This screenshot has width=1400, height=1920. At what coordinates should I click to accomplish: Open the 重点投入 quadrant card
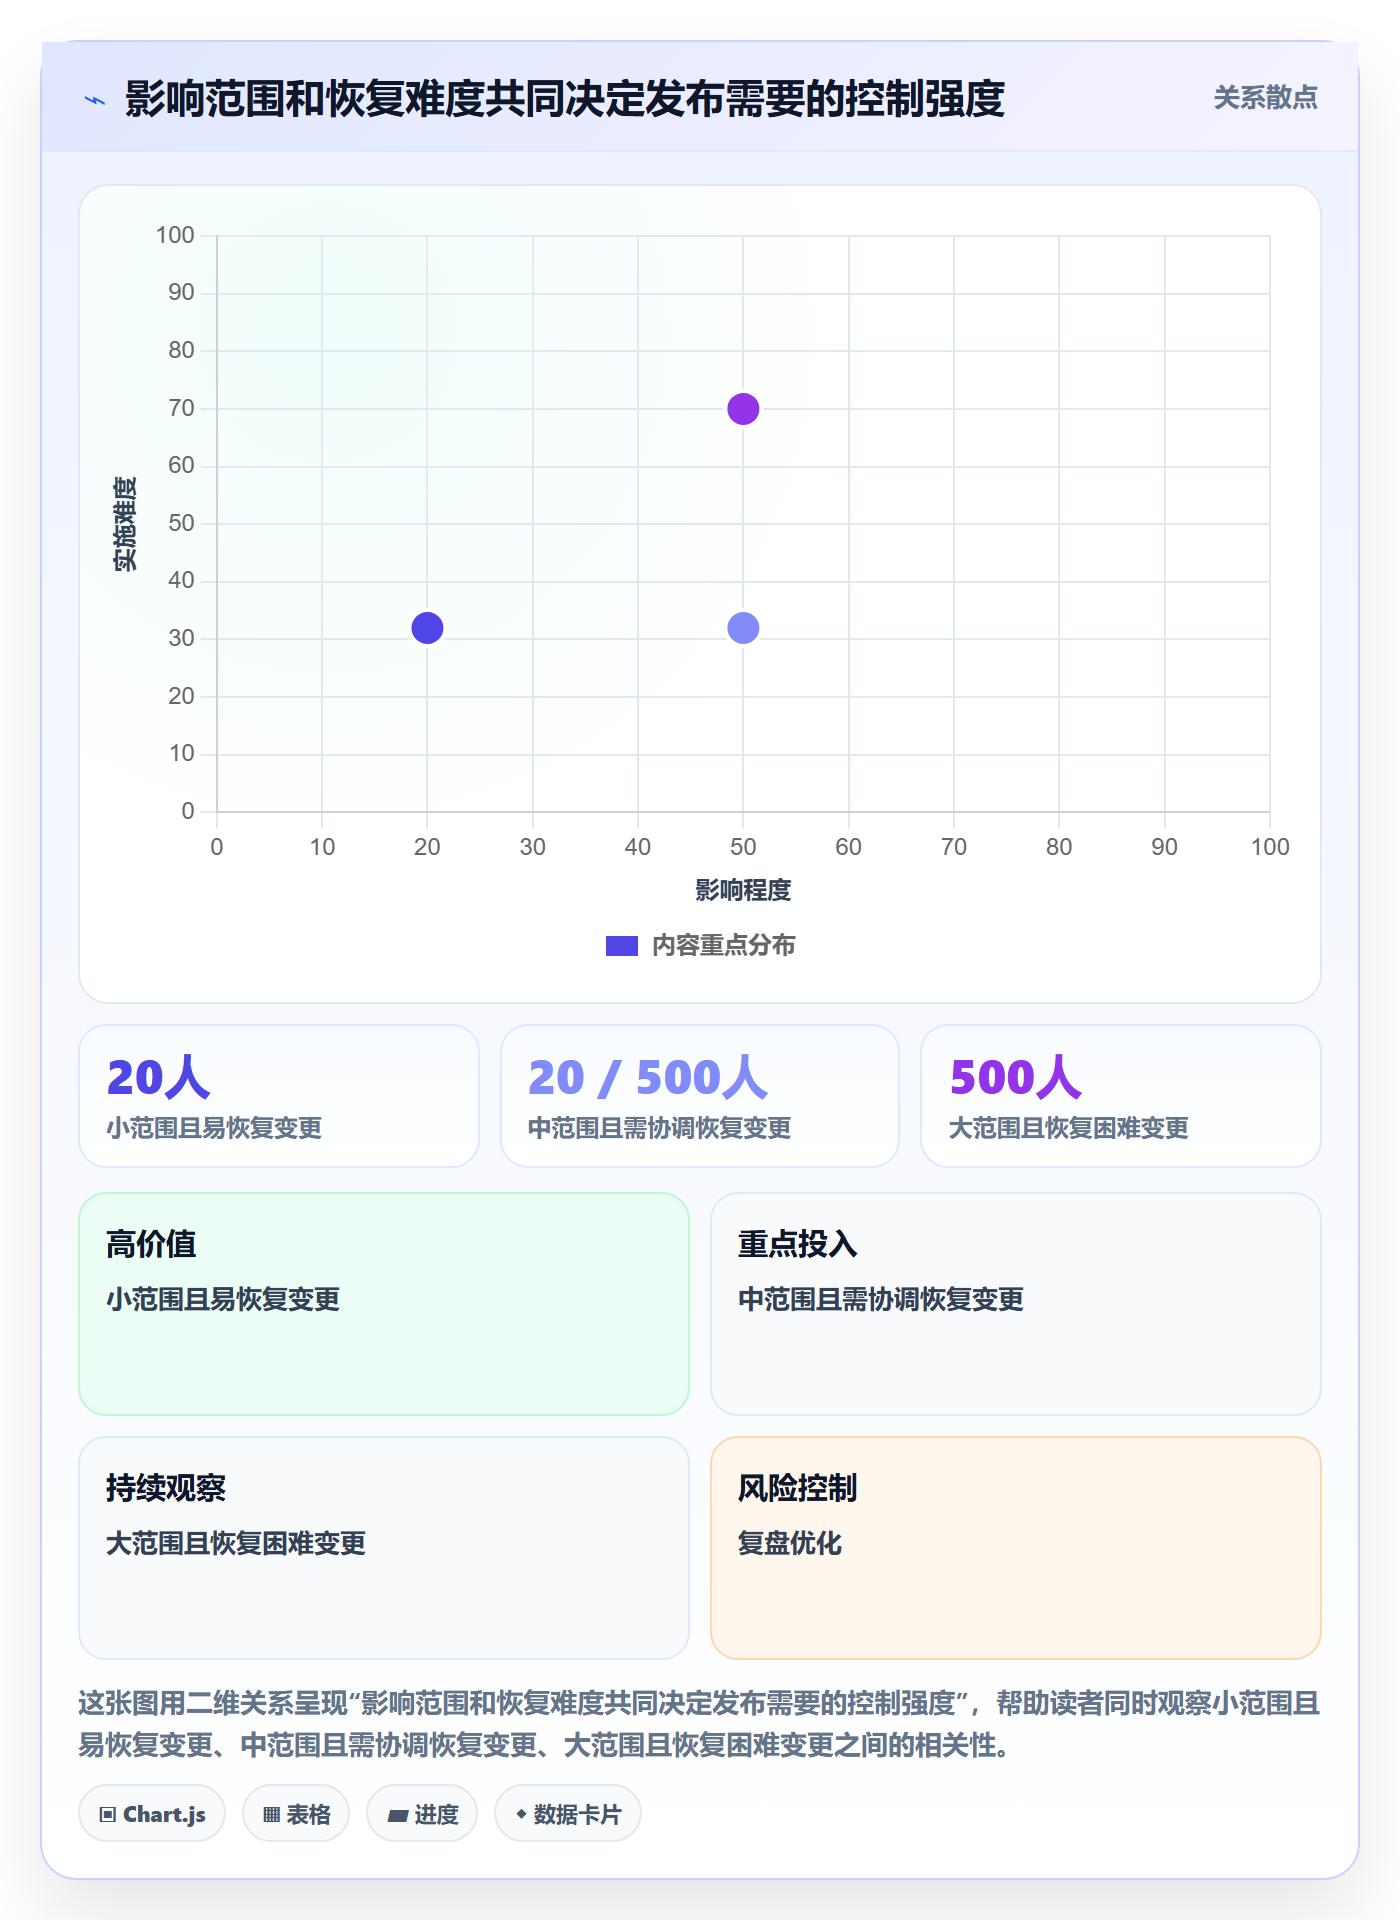[1016, 1304]
